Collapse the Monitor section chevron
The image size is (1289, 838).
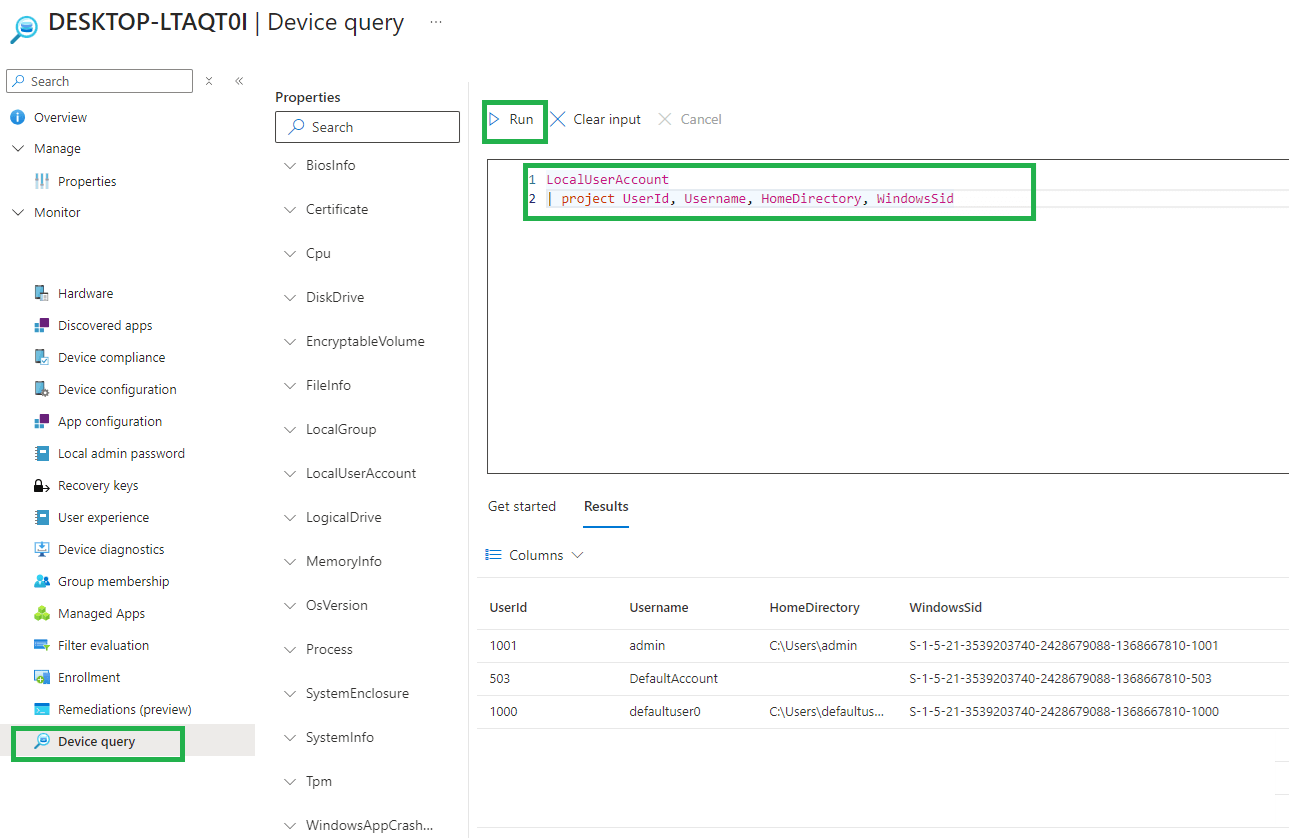point(17,212)
